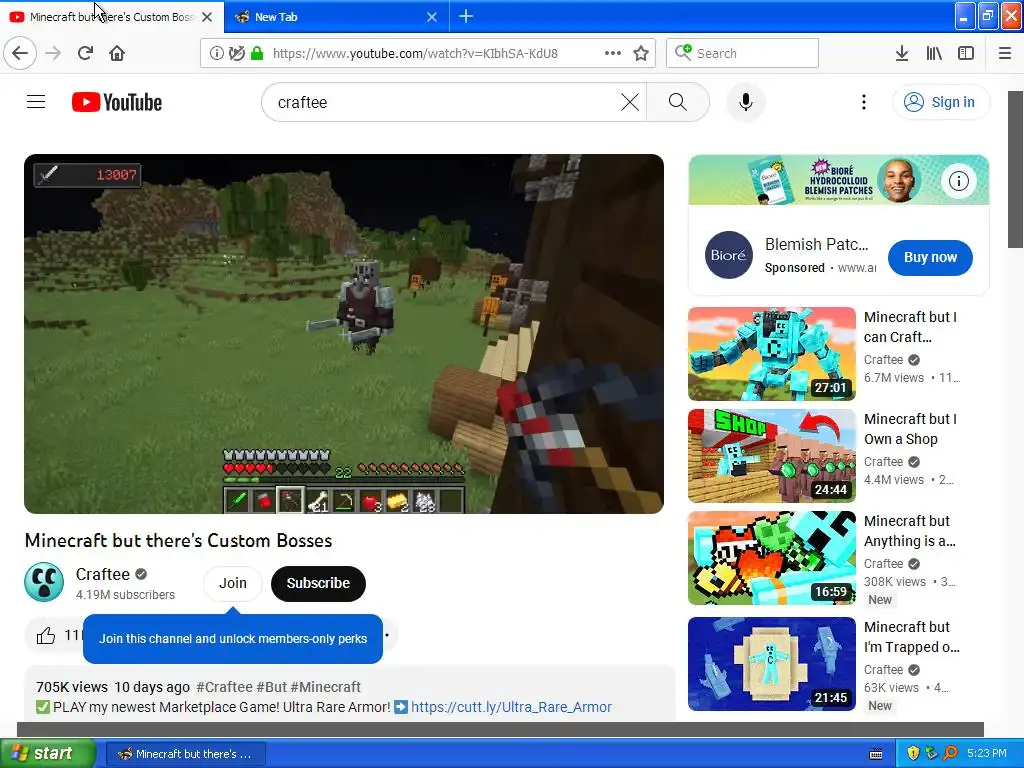The image size is (1024, 768).
Task: Open the Minecraft but I Own a Shop thumbnail
Action: pyautogui.click(x=771, y=455)
